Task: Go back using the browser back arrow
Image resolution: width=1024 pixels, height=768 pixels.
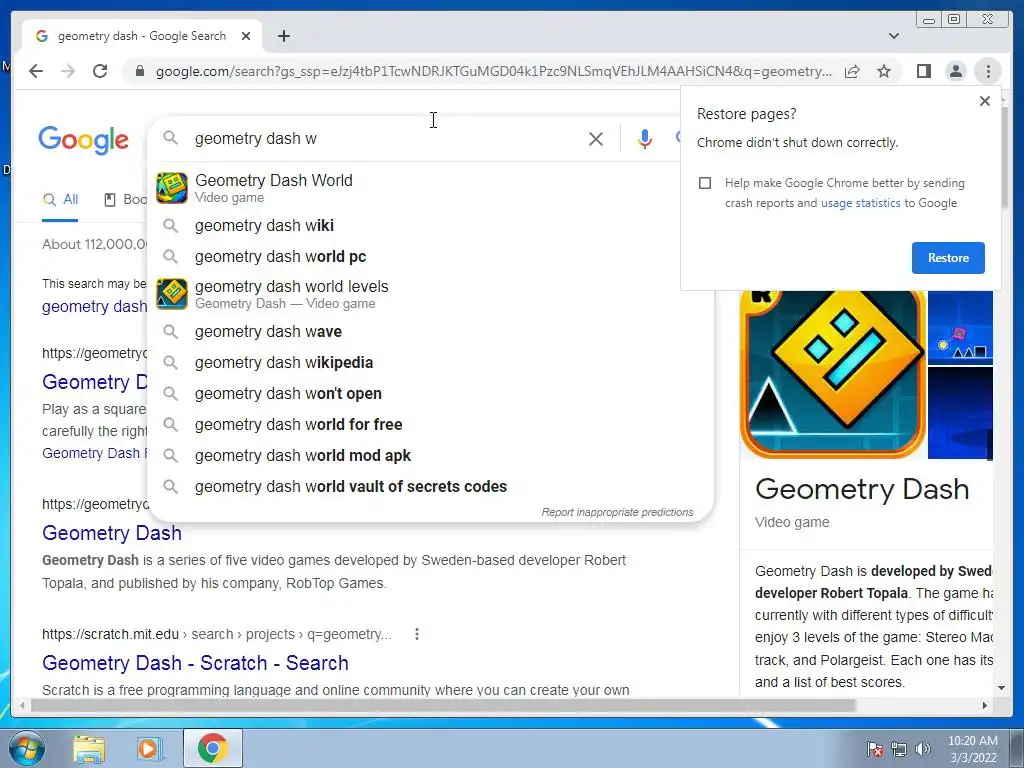Action: pos(36,71)
